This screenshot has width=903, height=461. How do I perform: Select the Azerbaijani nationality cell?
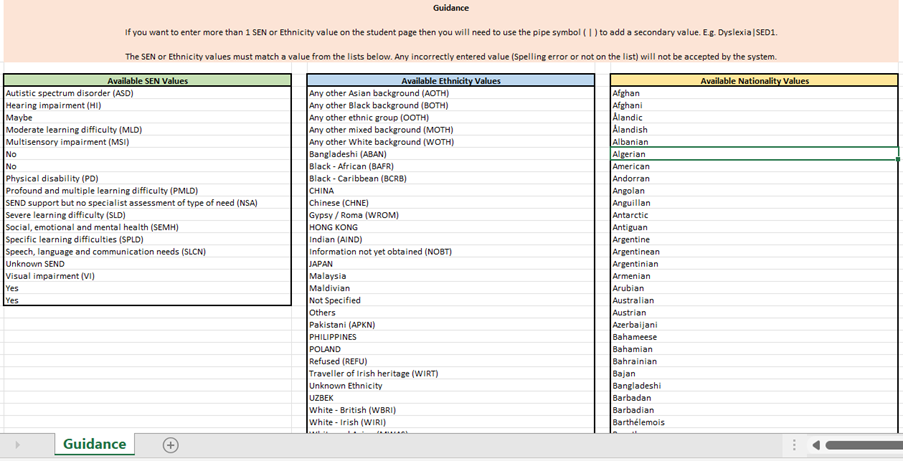pyautogui.click(x=754, y=324)
